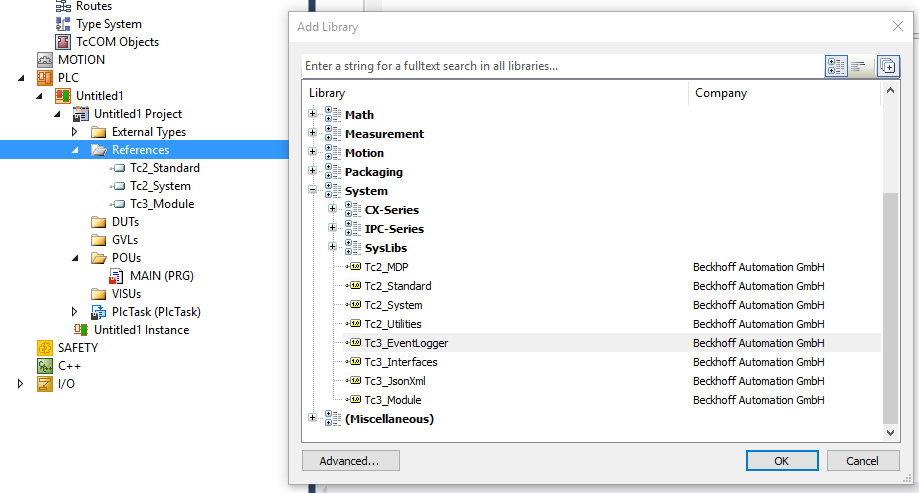Toggle the display all versions icon

pyautogui.click(x=888, y=66)
